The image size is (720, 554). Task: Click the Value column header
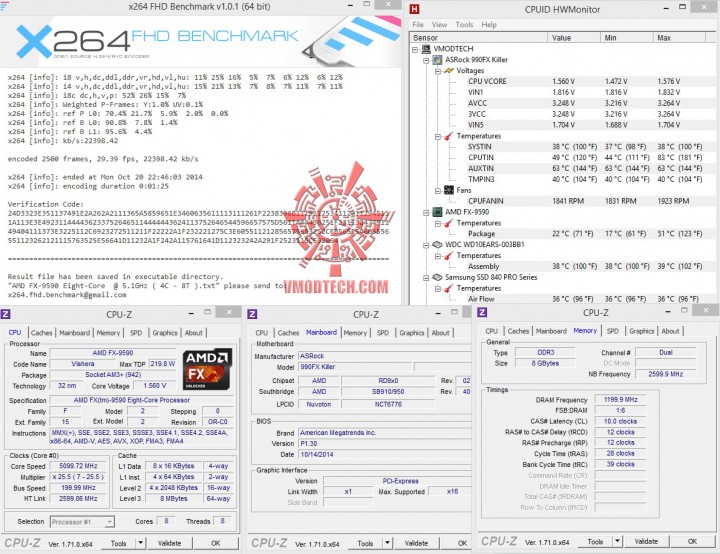click(574, 38)
